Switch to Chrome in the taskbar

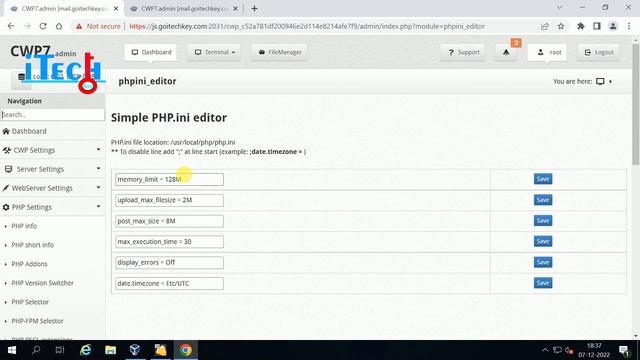pos(185,350)
